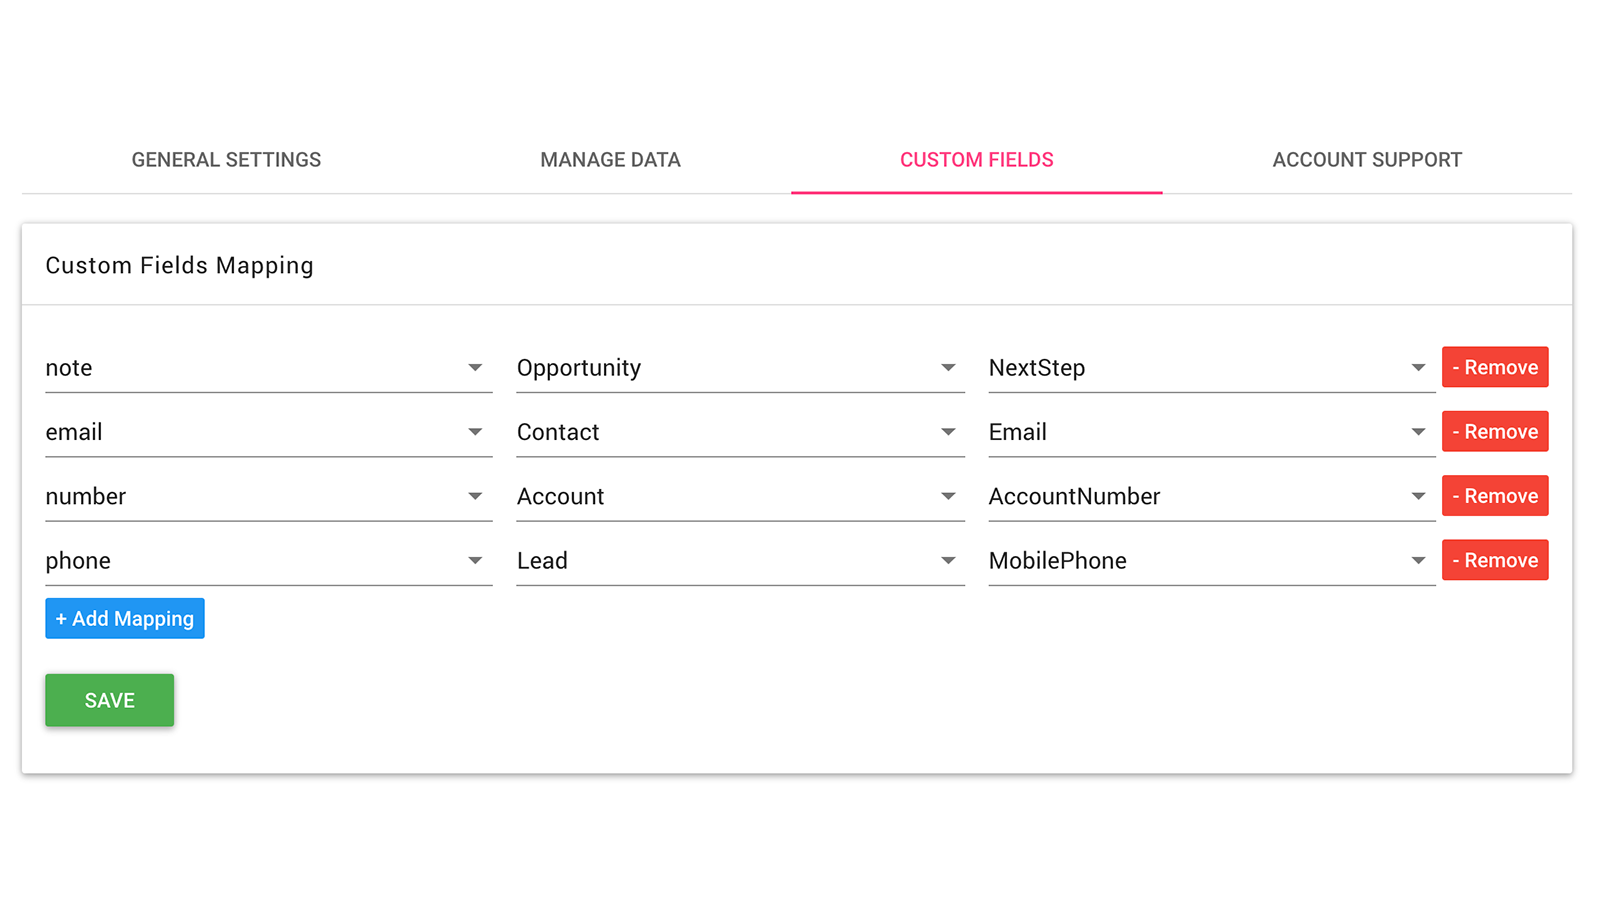The height and width of the screenshot is (900, 1600).
Task: Select the Custom Fields tab
Action: click(x=976, y=159)
